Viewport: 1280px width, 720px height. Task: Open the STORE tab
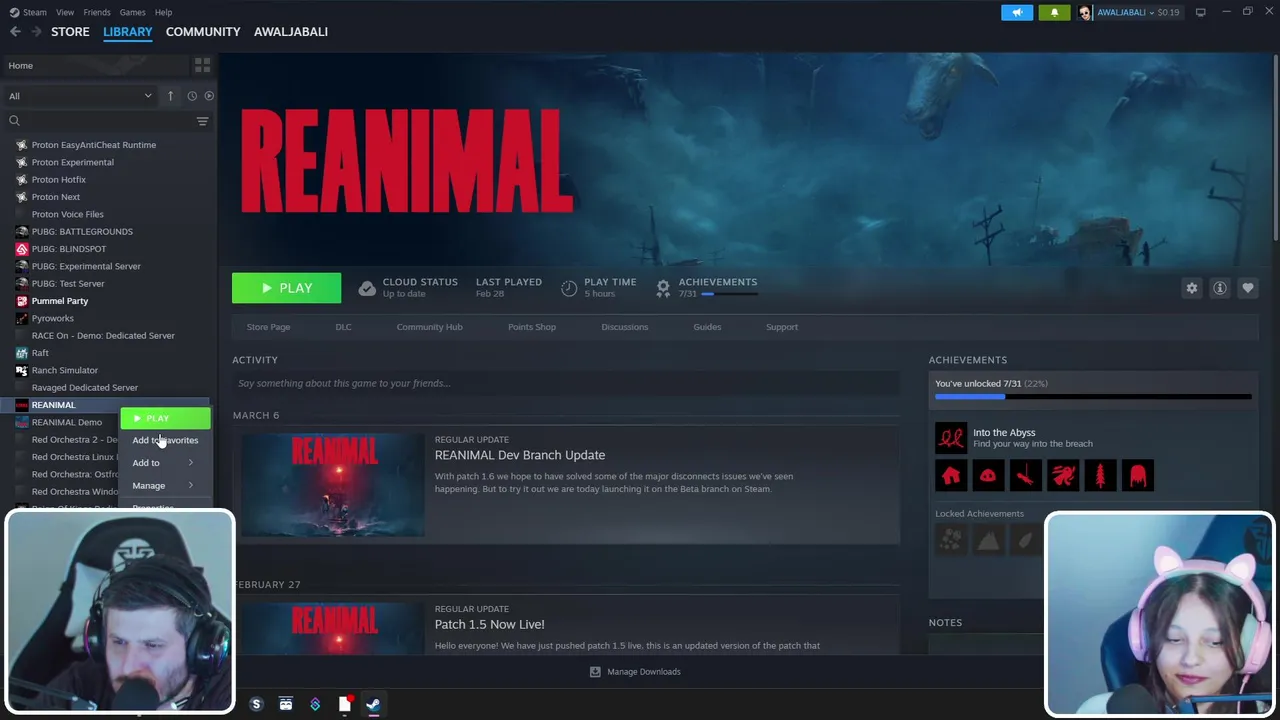(70, 32)
